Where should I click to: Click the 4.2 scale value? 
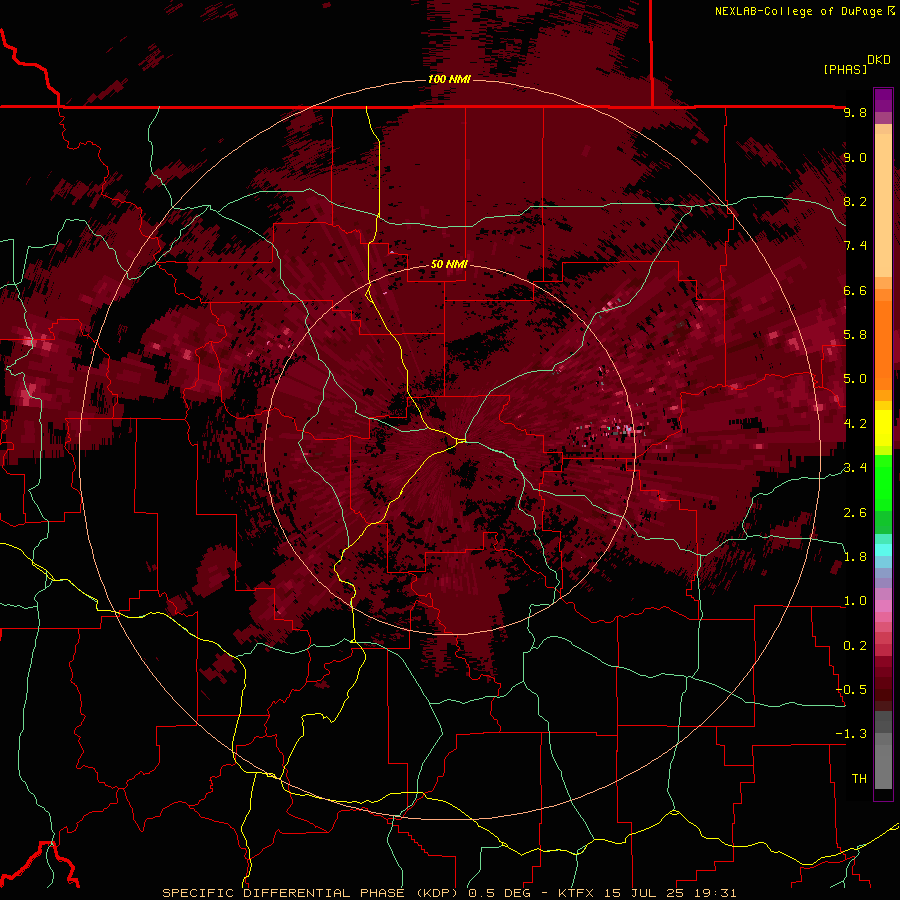coord(855,424)
